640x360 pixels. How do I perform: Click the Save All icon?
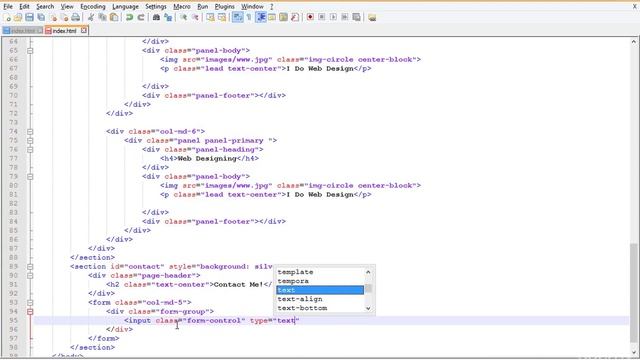(x=41, y=17)
